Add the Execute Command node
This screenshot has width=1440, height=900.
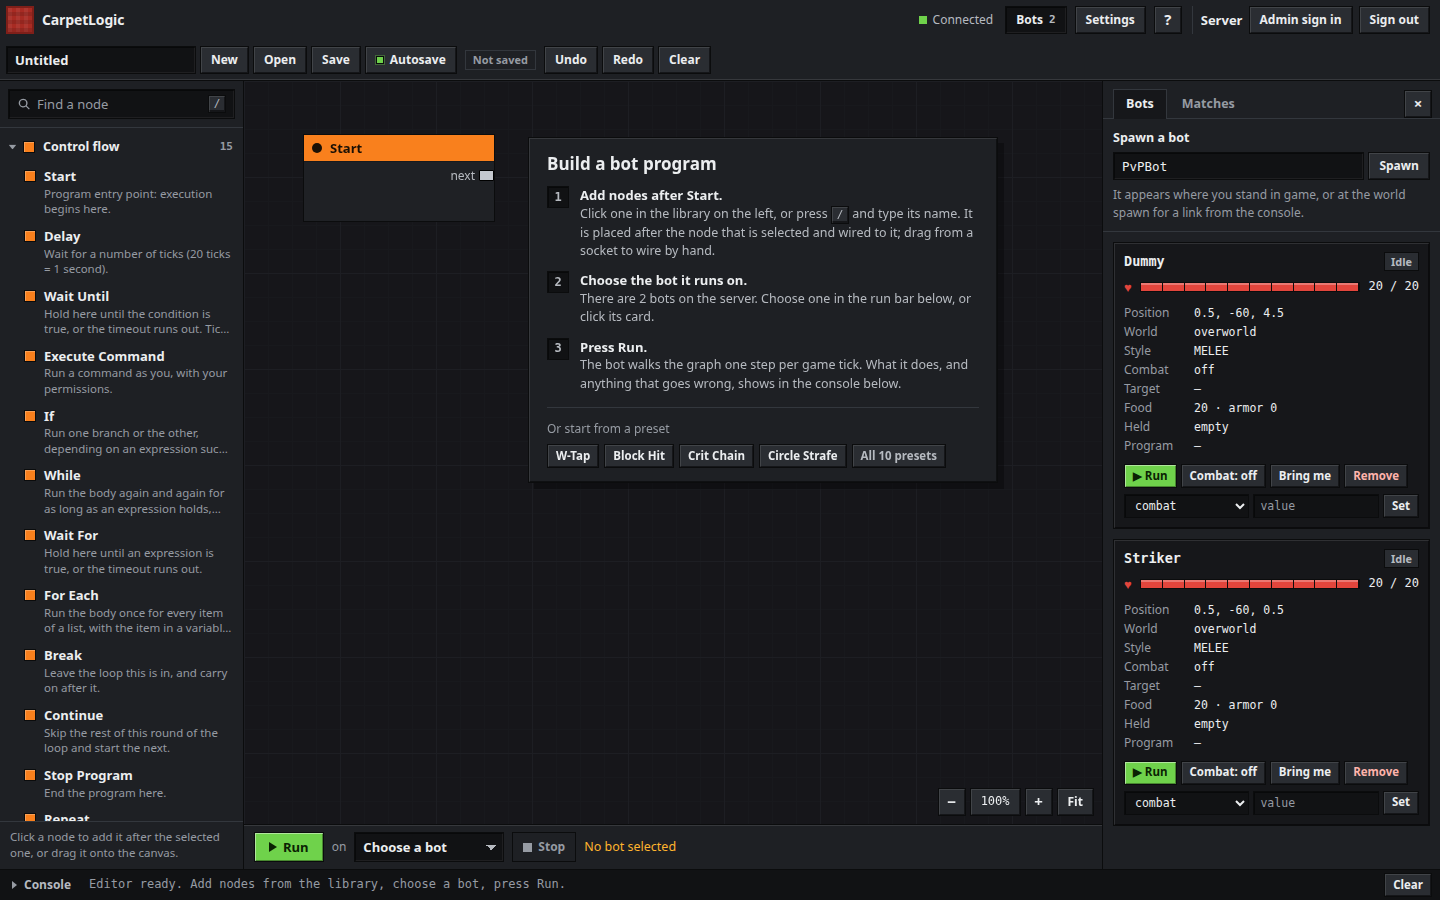coord(121,372)
